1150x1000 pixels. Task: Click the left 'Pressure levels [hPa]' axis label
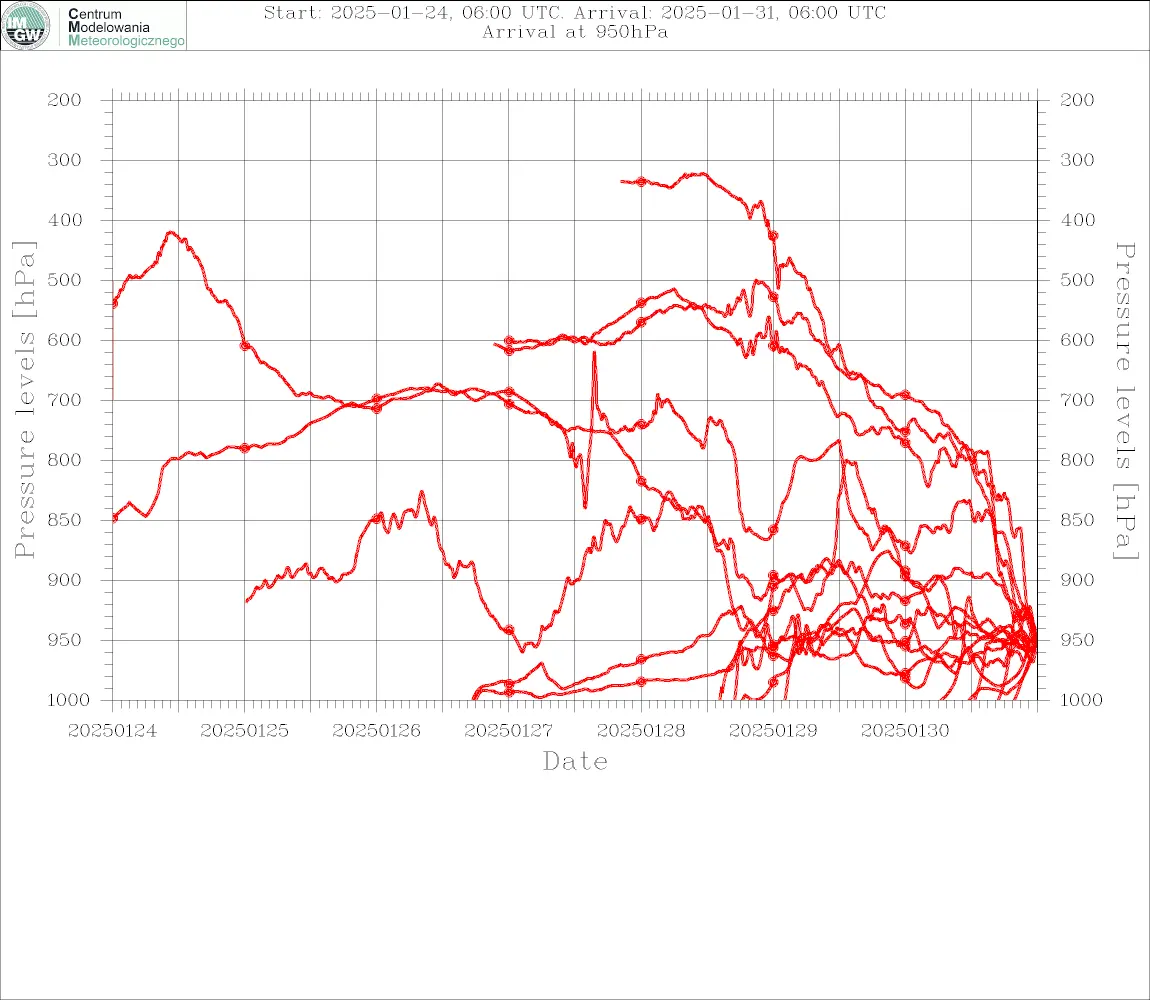[24, 400]
